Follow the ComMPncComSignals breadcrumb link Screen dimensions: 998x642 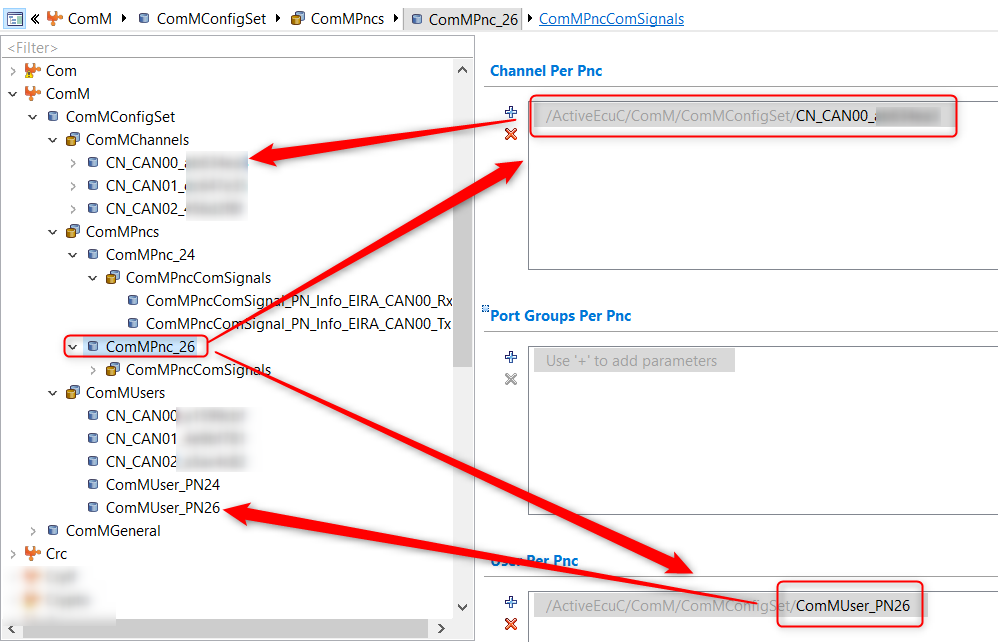coord(611,19)
